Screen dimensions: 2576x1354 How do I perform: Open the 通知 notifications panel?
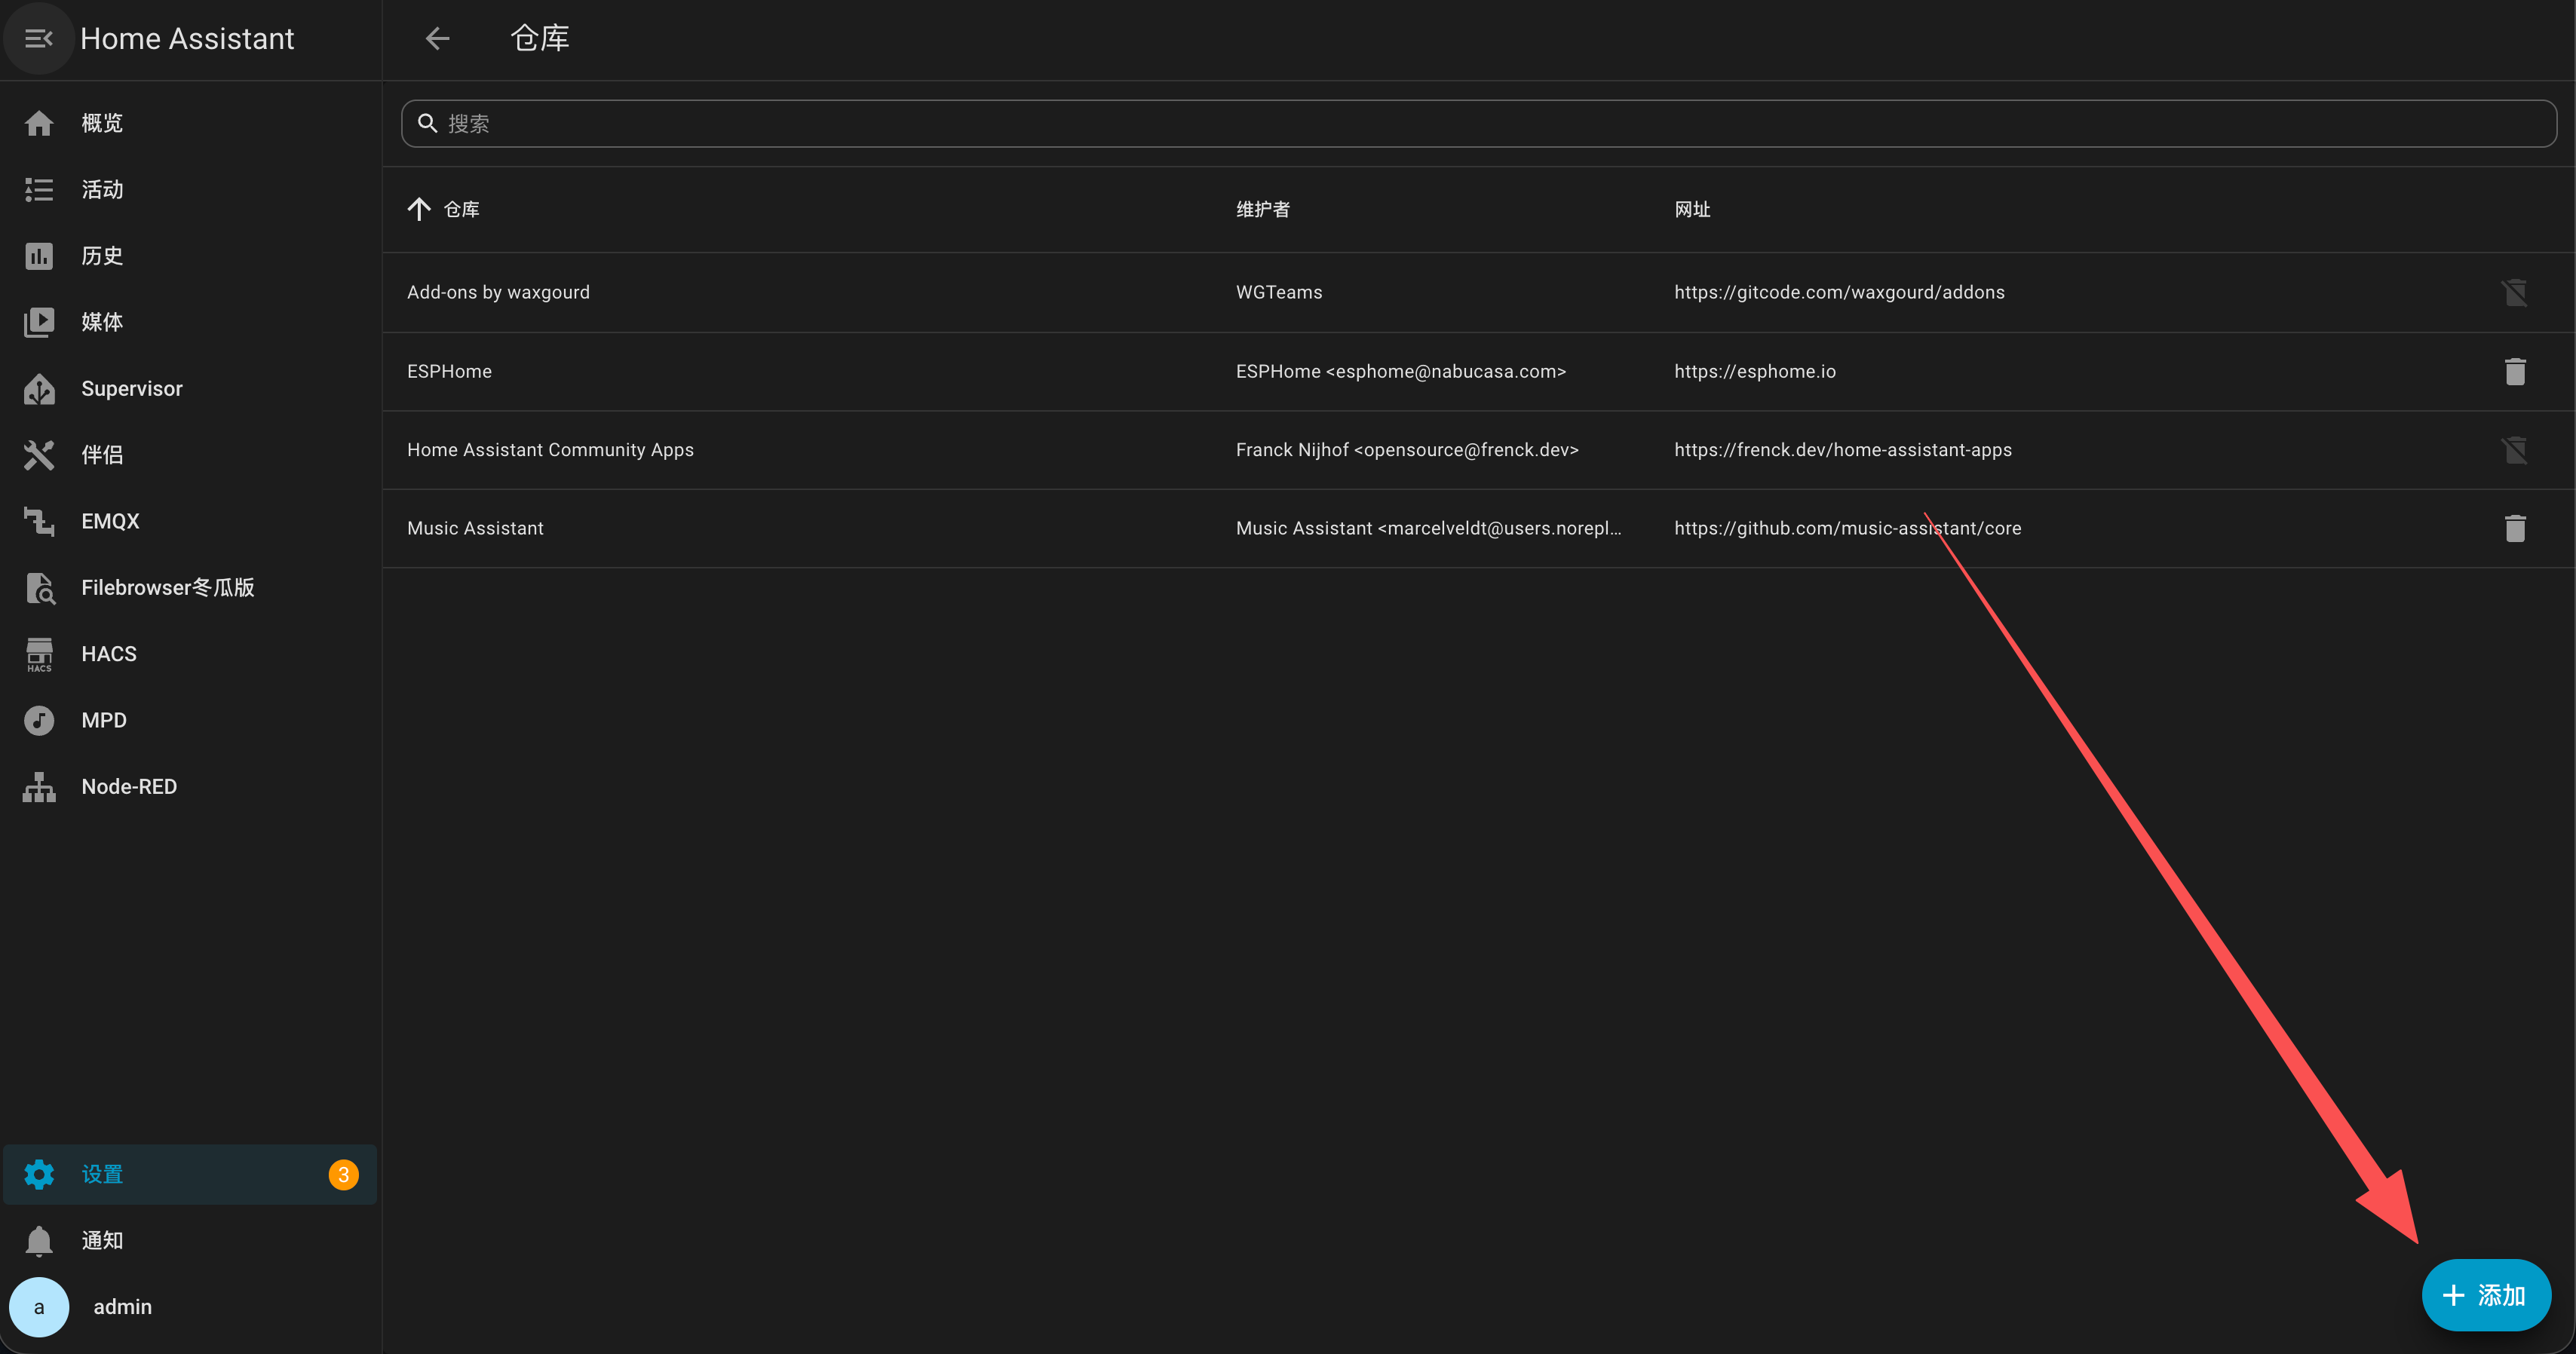190,1241
